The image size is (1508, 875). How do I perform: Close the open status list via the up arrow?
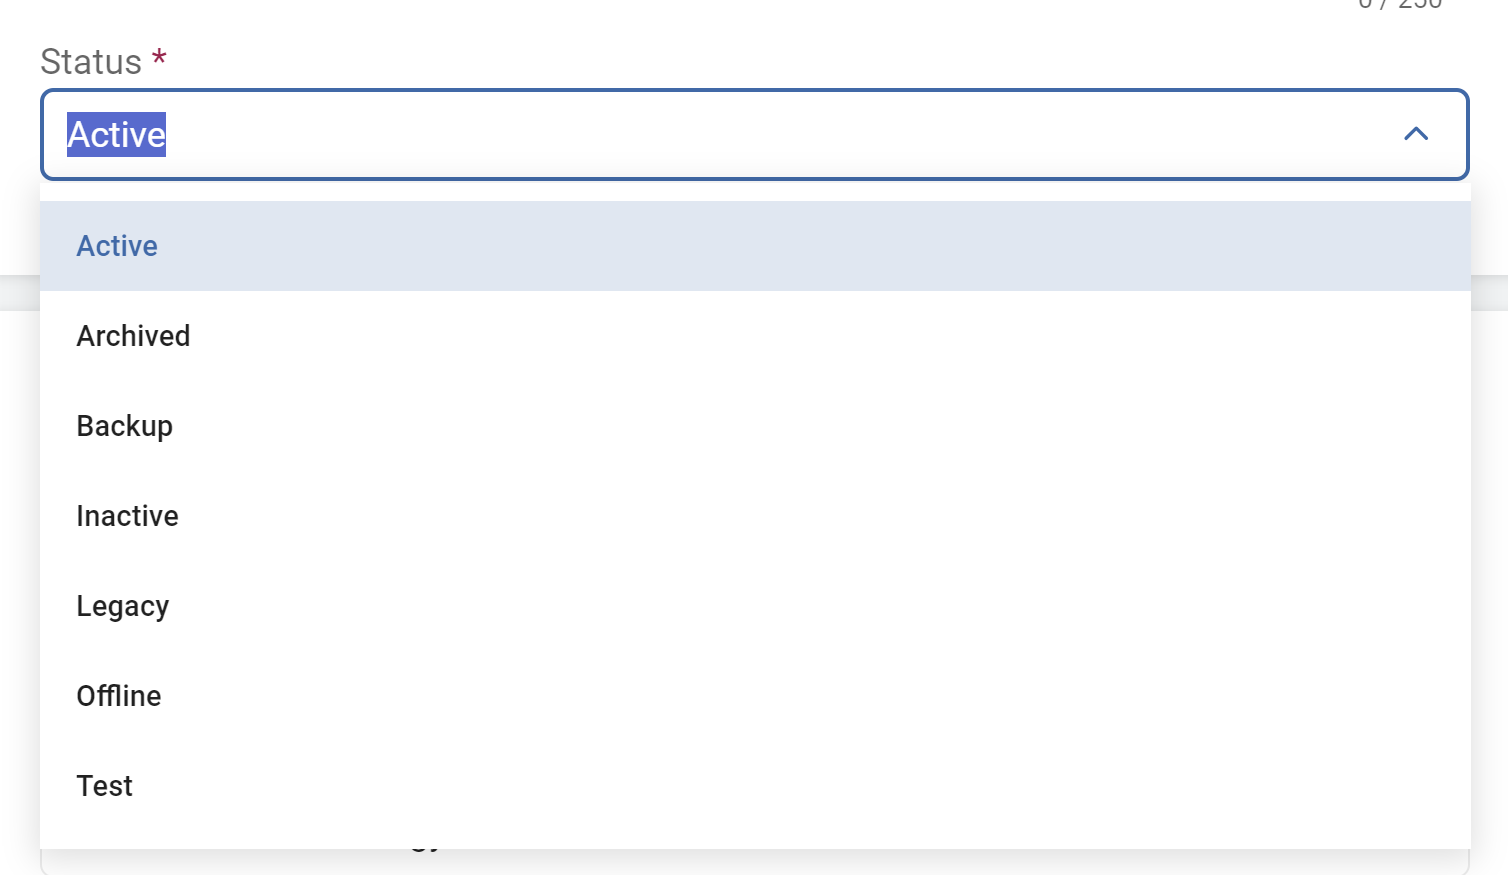(x=1415, y=134)
